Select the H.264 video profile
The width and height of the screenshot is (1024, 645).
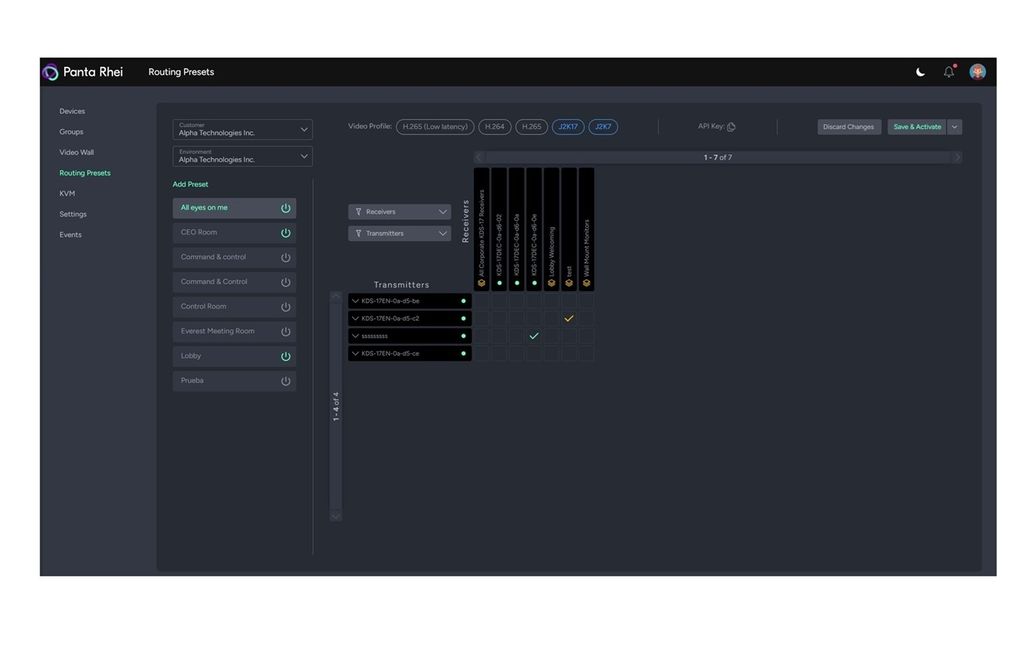[x=495, y=127]
